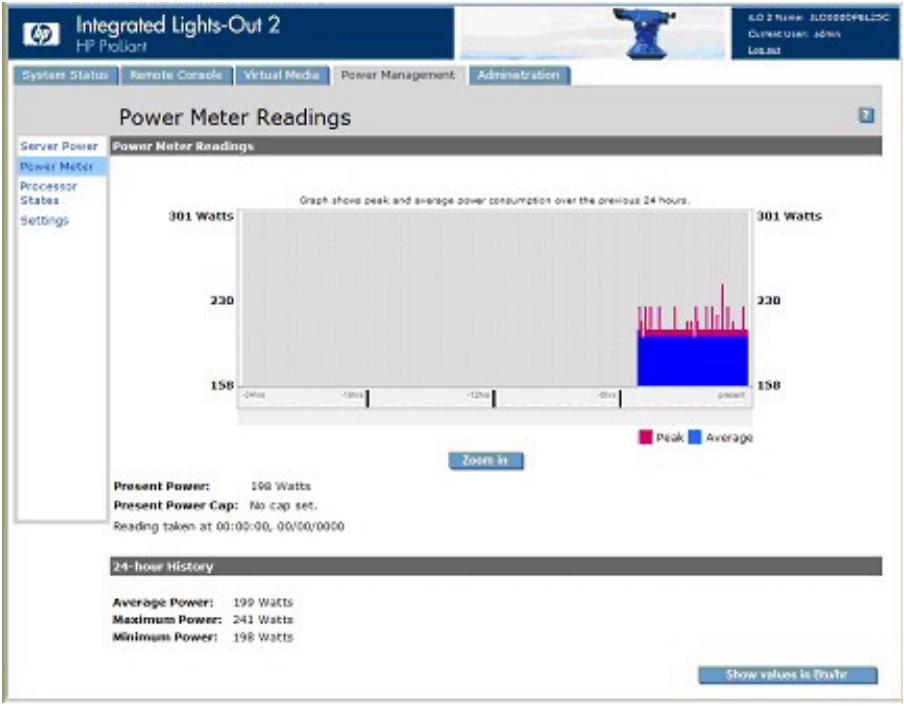Click the -18hrs timeline marker

pos(367,398)
